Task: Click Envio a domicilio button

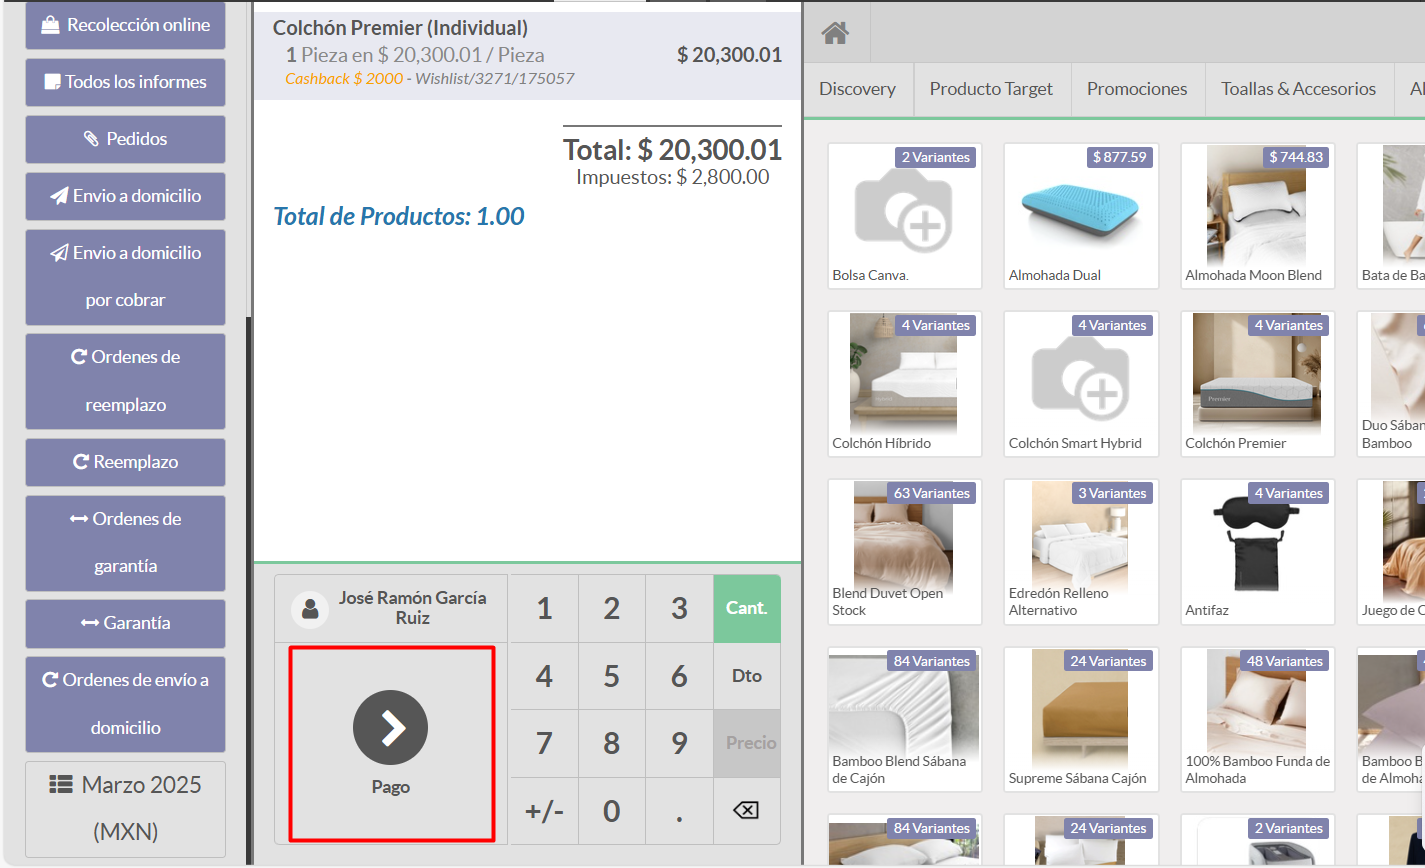Action: point(125,196)
